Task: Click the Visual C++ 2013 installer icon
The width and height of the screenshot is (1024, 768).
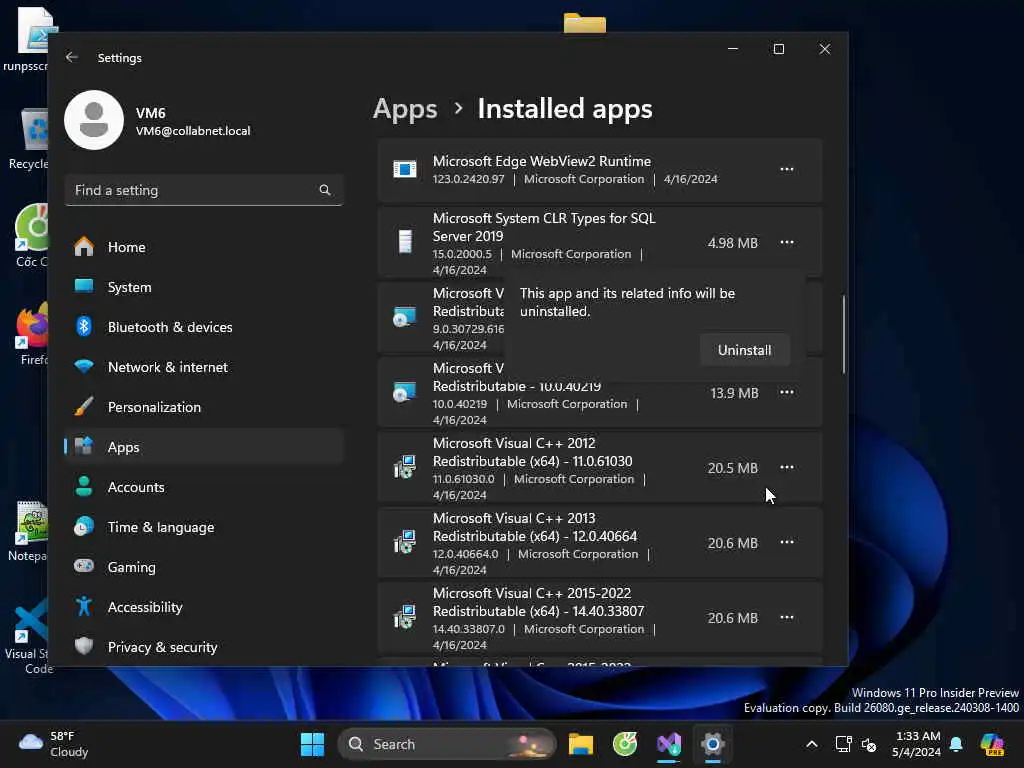Action: pos(405,543)
